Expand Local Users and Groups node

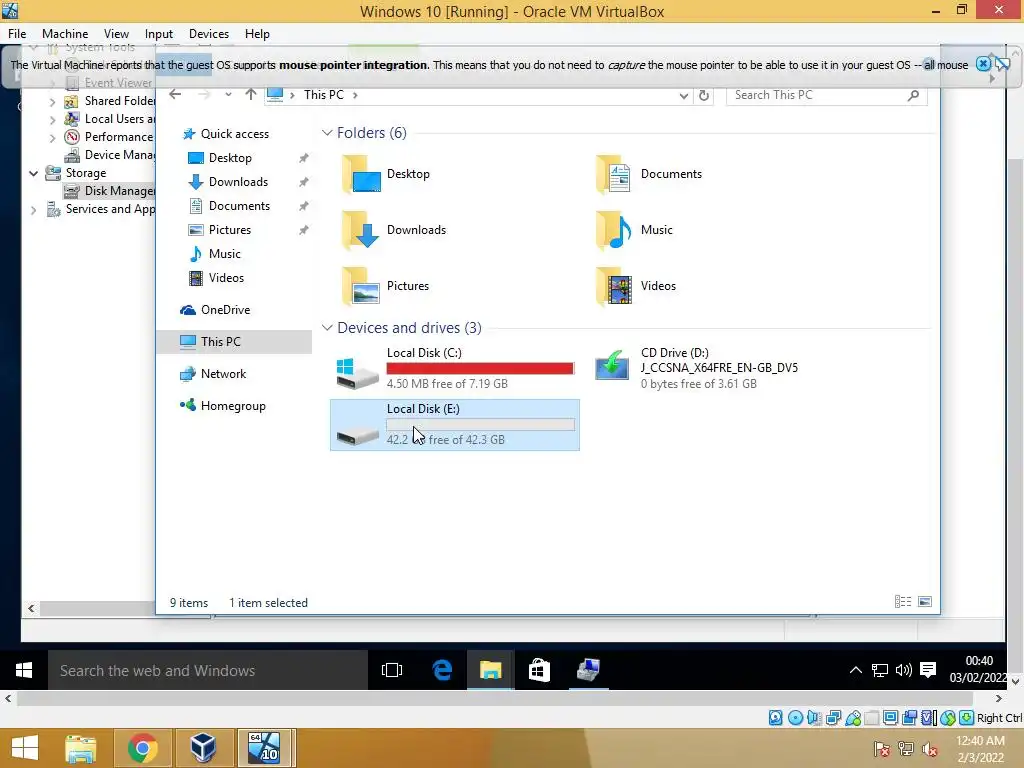pyautogui.click(x=53, y=120)
